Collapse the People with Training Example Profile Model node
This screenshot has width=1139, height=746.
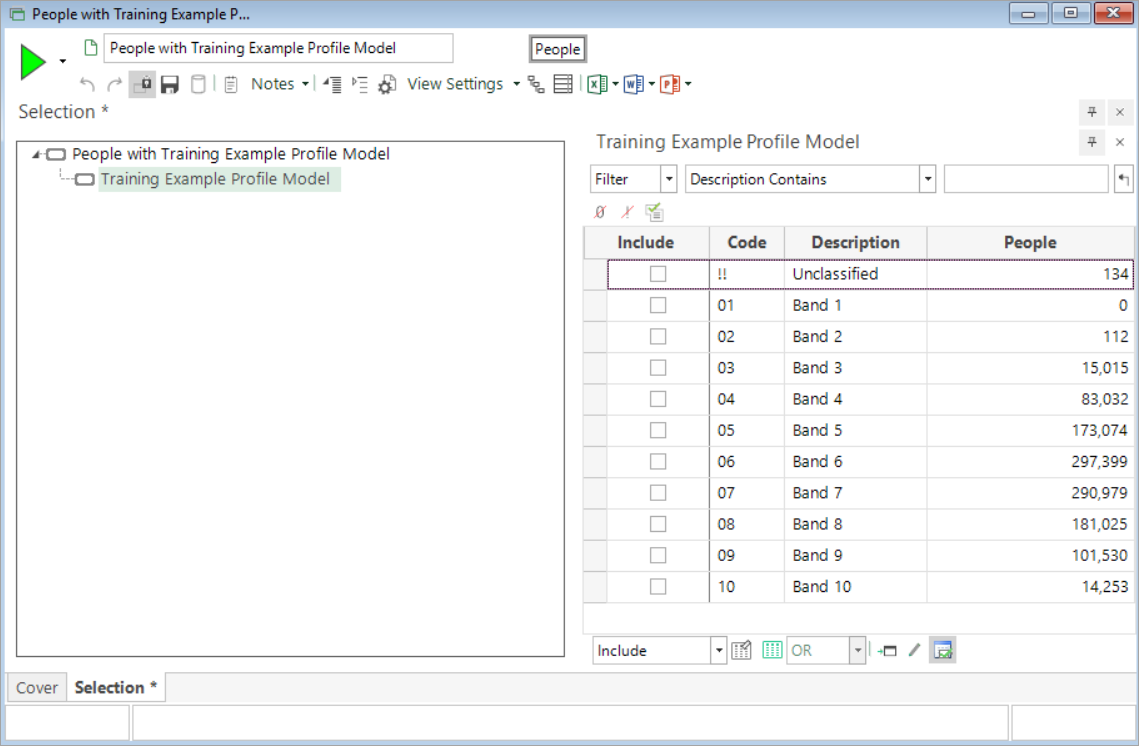tap(36, 154)
